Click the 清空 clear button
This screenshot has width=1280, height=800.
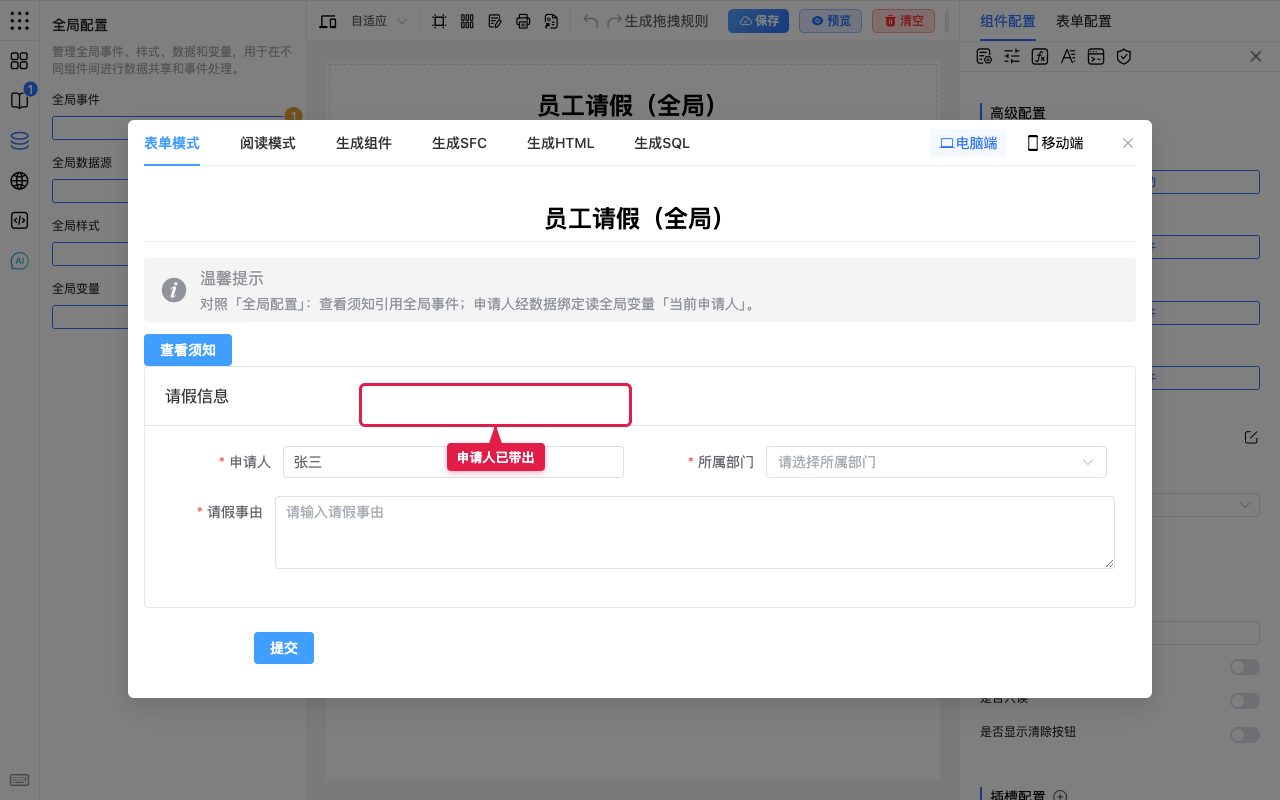pyautogui.click(x=903, y=21)
